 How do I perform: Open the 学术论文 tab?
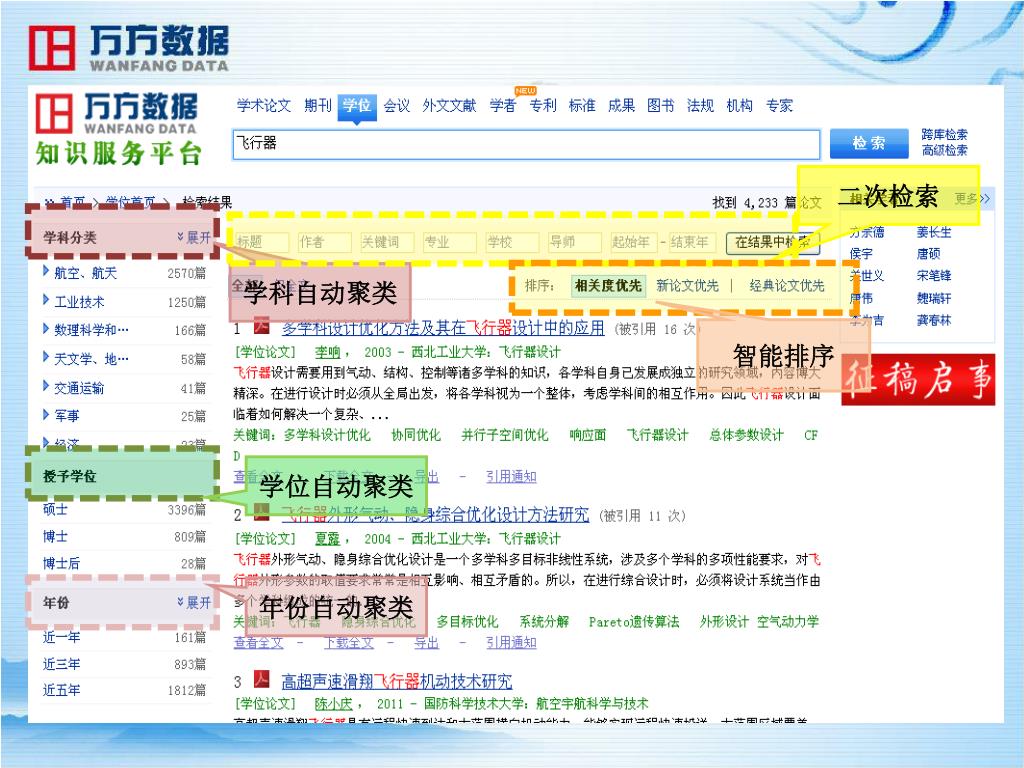pos(264,105)
